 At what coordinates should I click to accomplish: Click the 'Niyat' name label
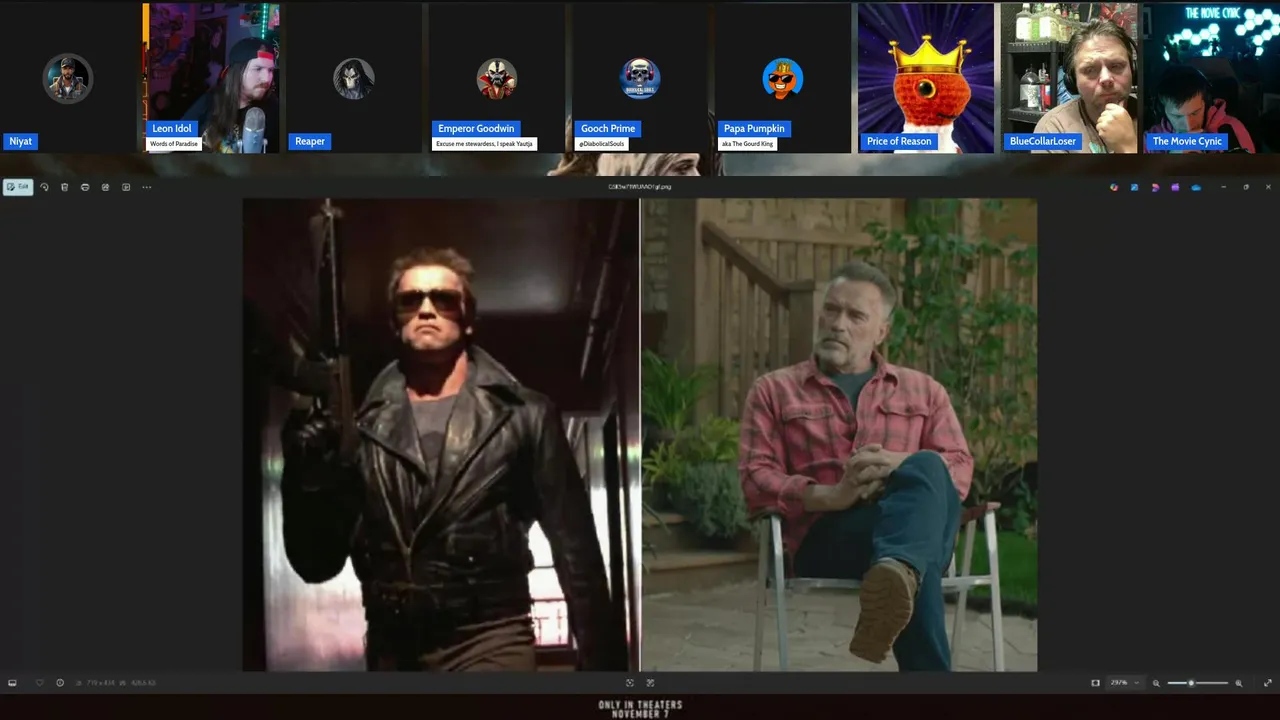pos(21,141)
